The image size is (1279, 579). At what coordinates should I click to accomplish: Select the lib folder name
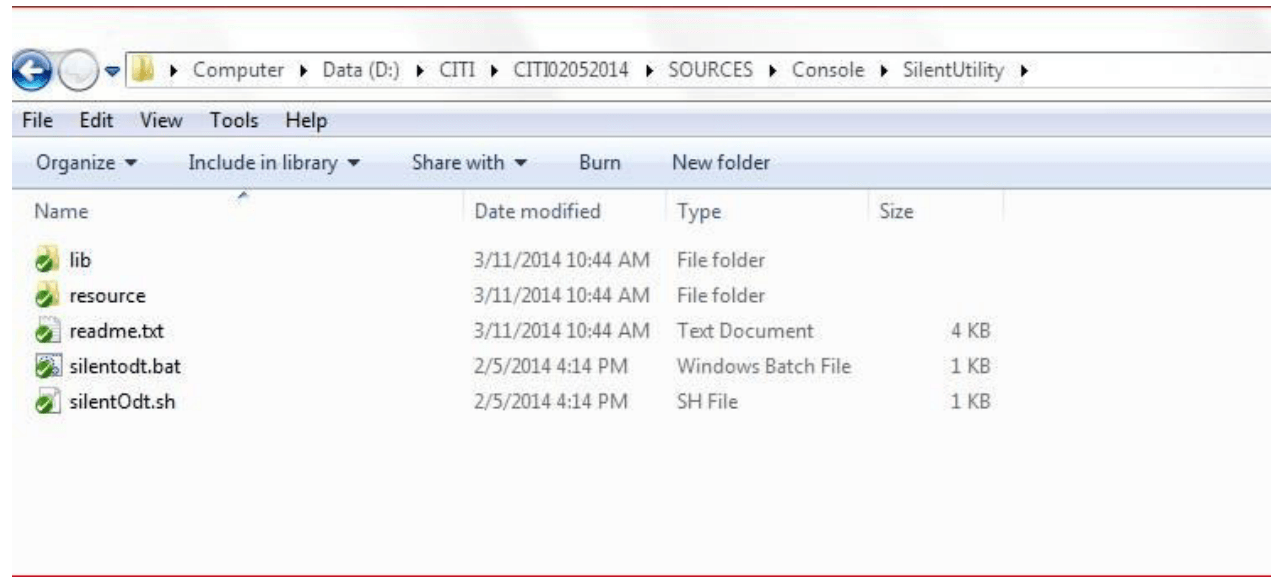[x=80, y=260]
